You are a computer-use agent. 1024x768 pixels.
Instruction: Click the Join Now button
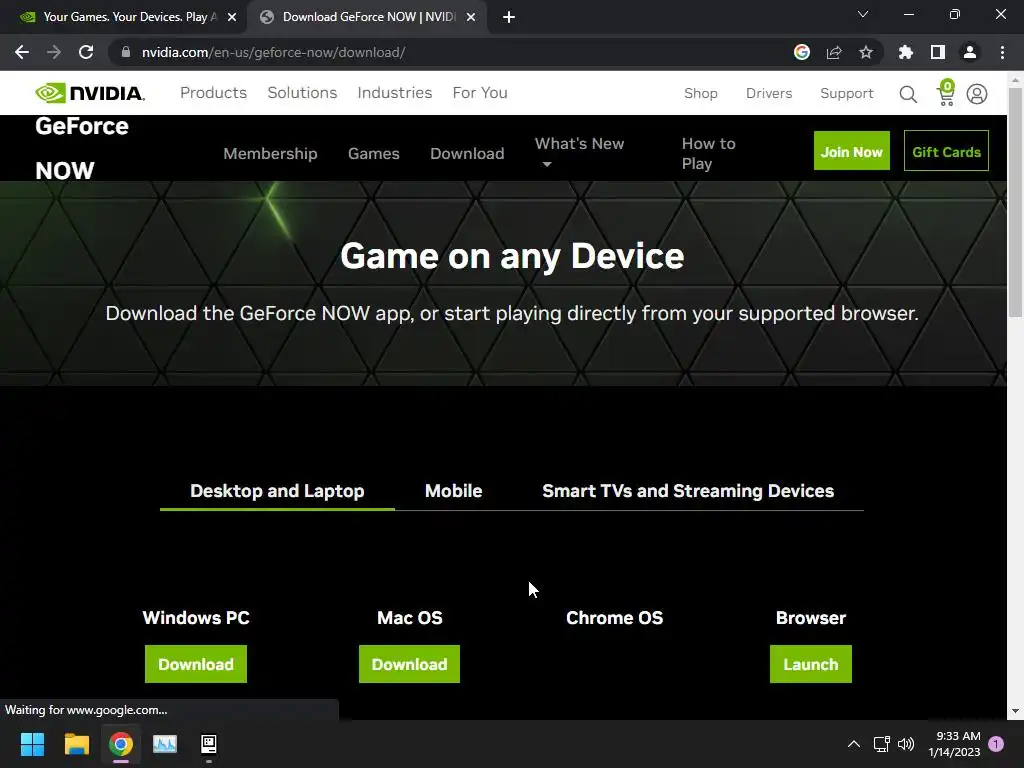(x=852, y=151)
